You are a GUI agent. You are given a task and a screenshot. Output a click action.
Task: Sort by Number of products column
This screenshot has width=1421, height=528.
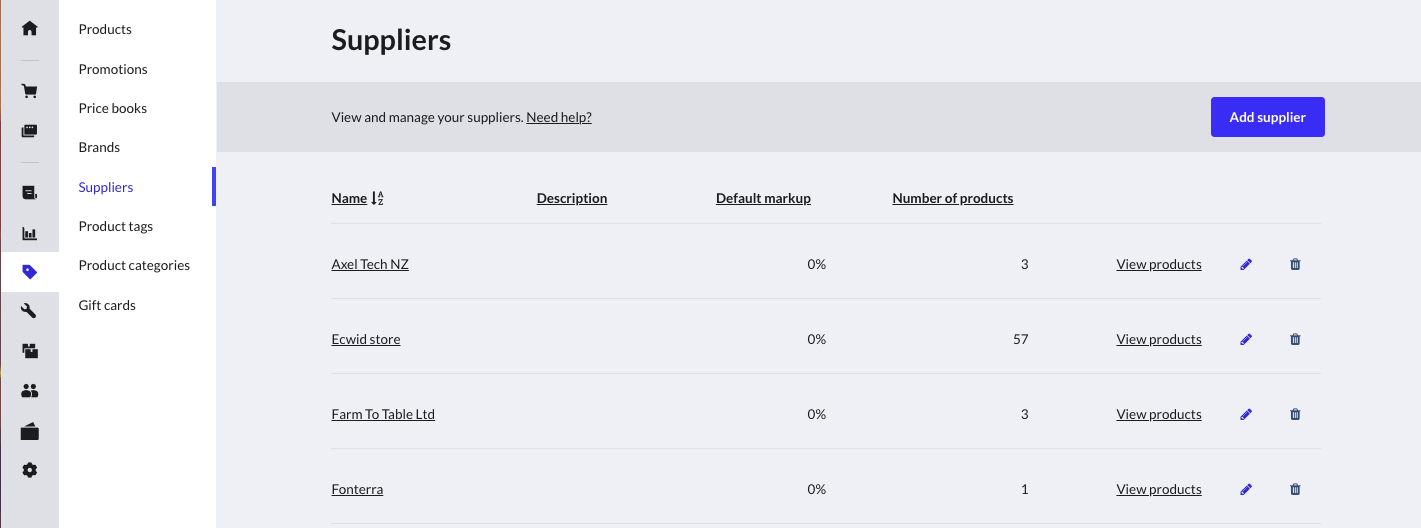[952, 198]
